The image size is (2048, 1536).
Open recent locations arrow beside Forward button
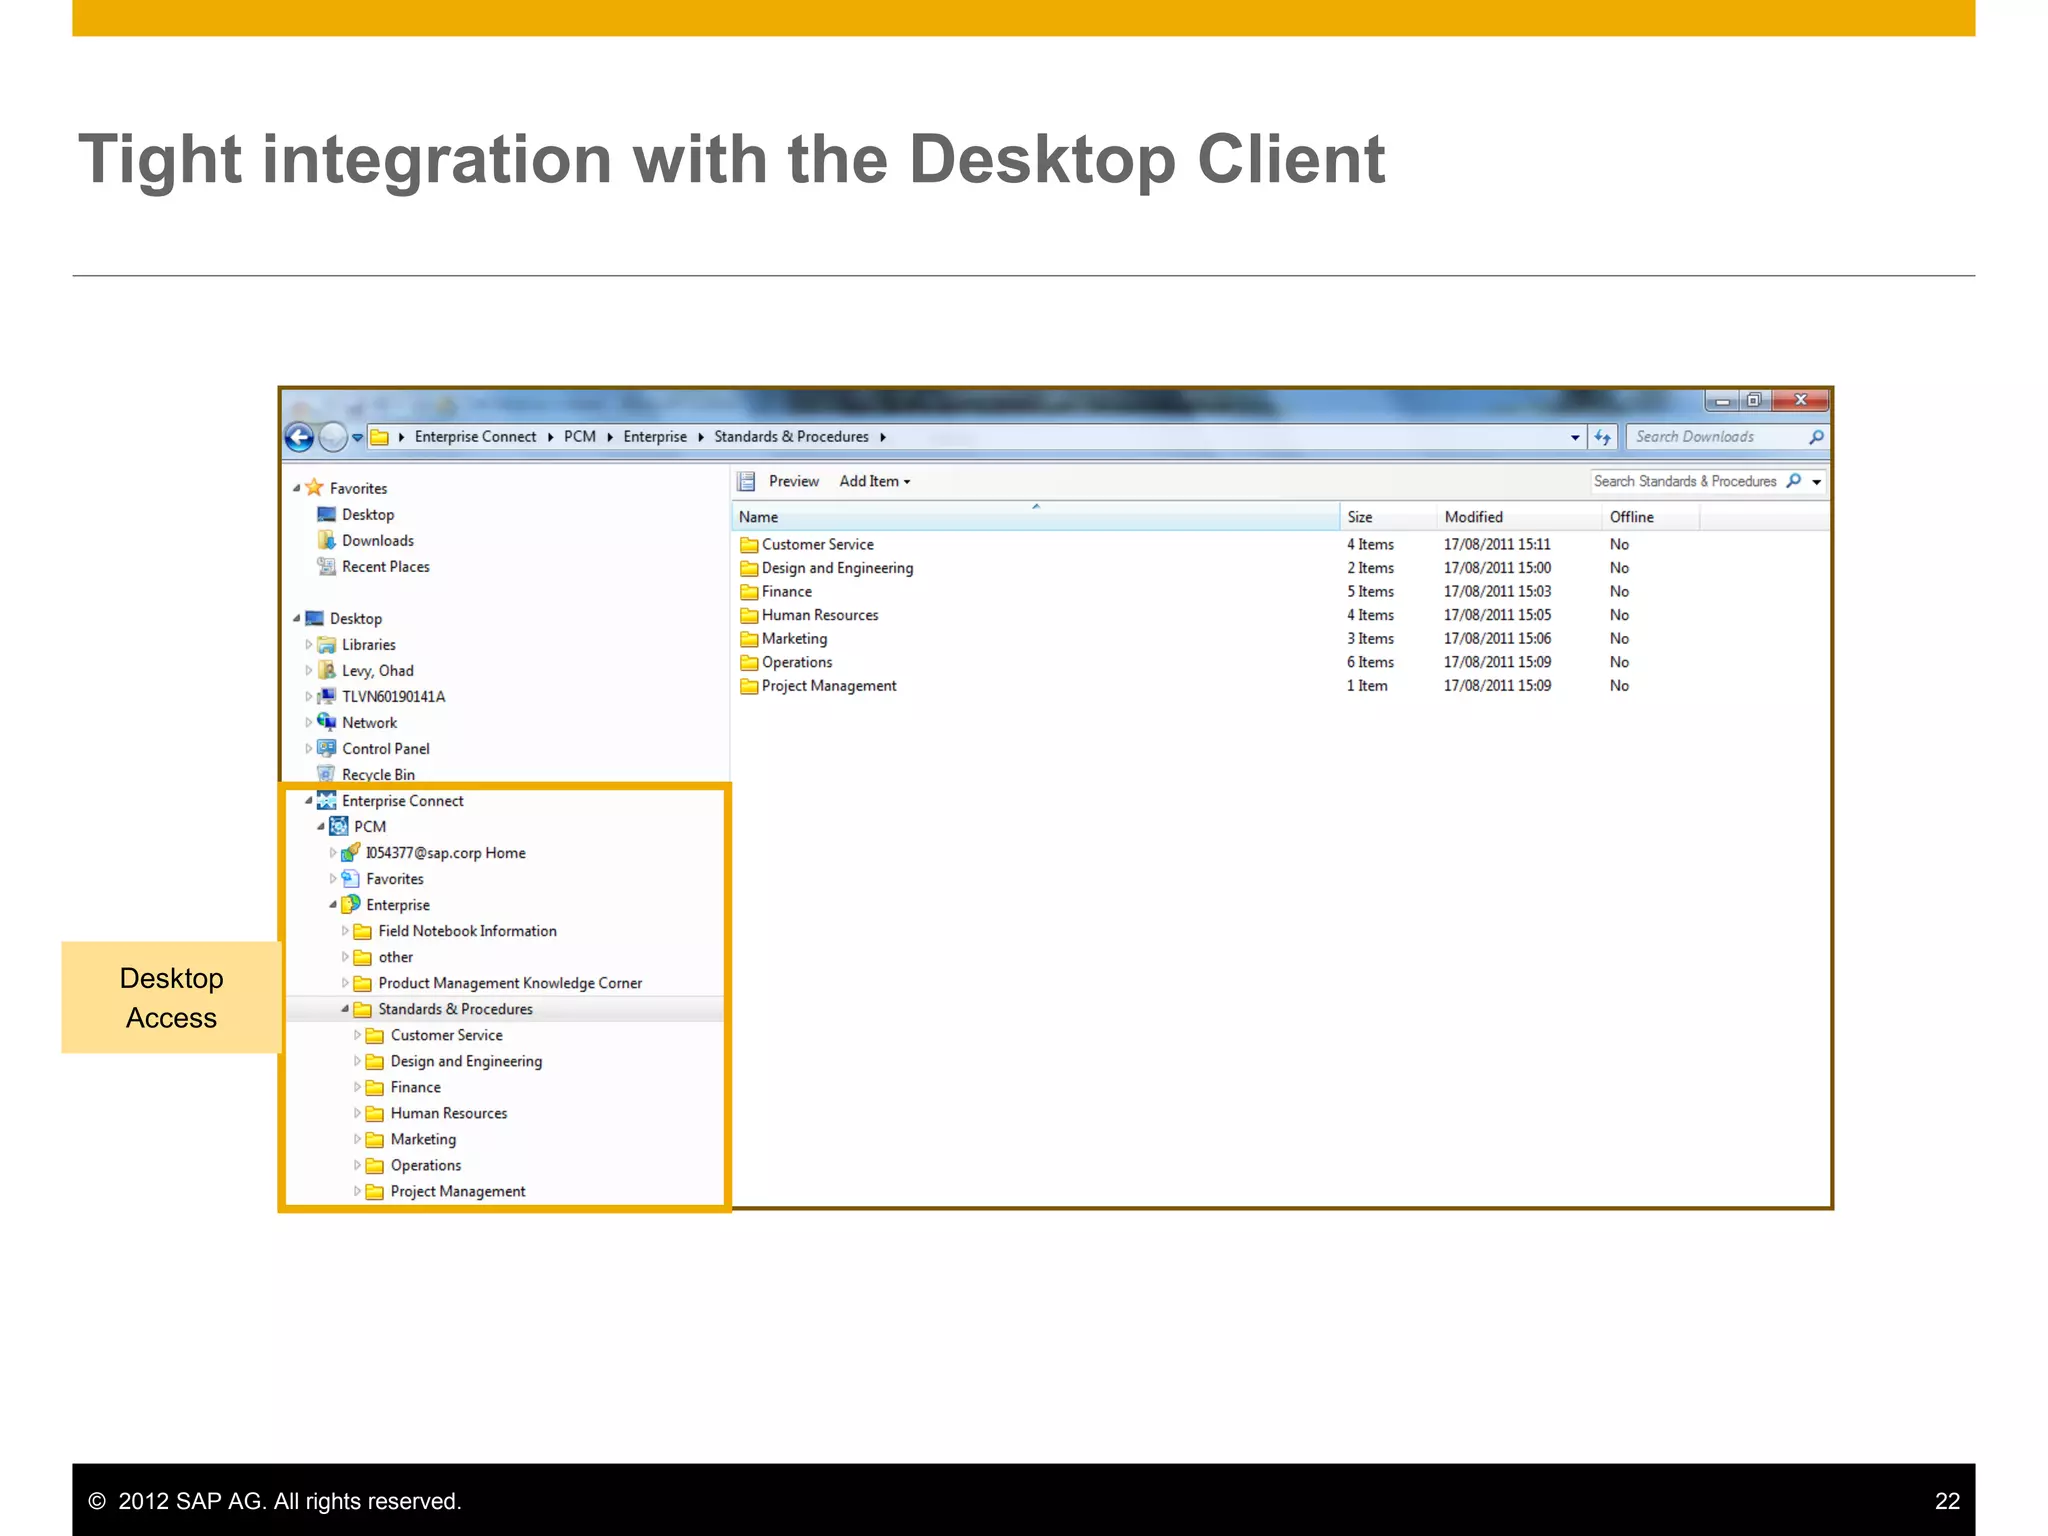click(x=357, y=438)
